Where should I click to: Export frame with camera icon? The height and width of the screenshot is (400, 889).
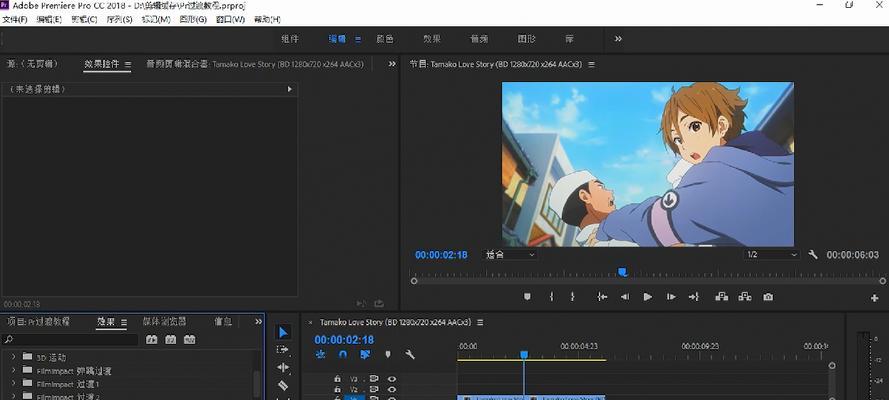click(768, 296)
